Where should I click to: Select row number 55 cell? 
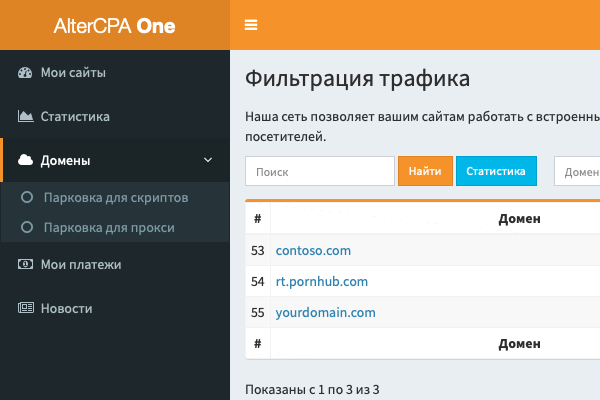point(258,312)
